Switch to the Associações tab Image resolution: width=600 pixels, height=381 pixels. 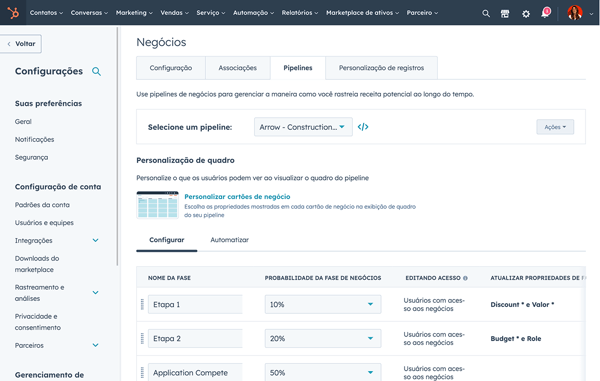238,68
